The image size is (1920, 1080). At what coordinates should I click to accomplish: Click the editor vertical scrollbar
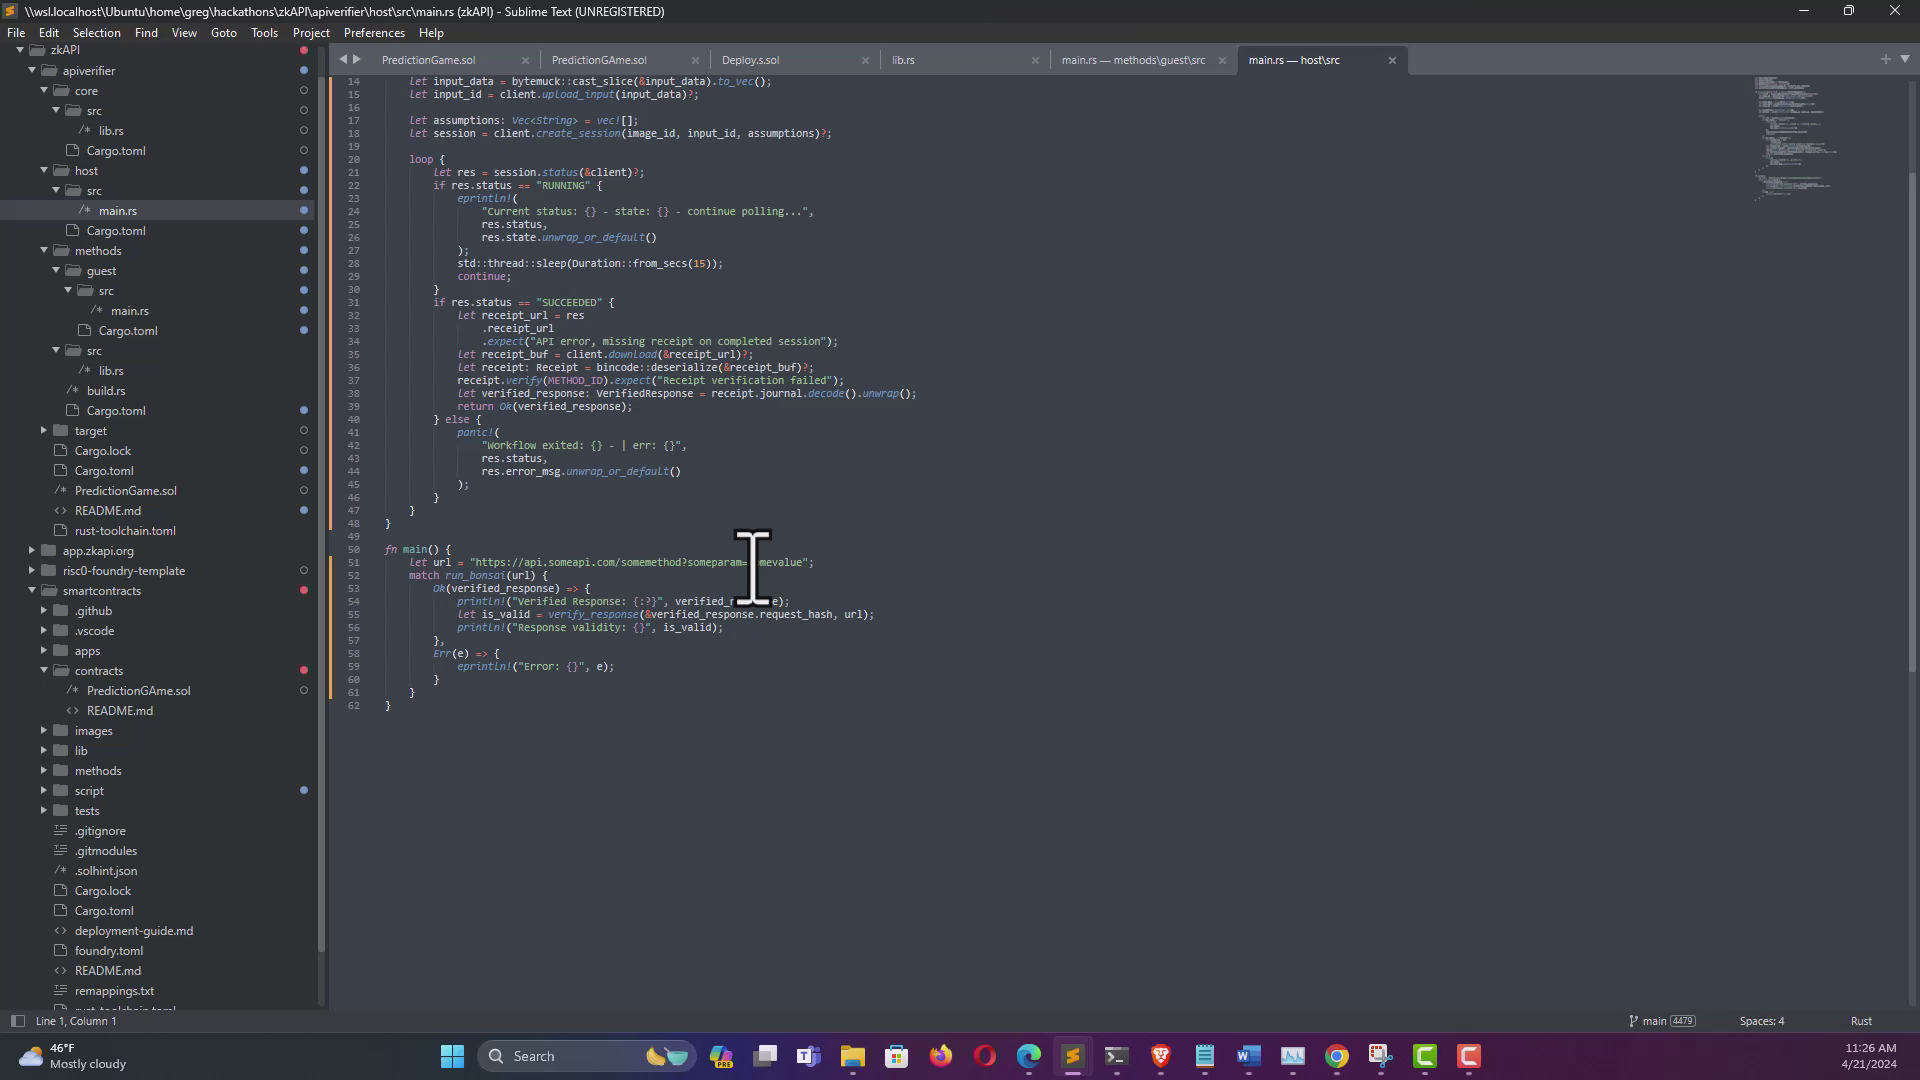pyautogui.click(x=1912, y=420)
